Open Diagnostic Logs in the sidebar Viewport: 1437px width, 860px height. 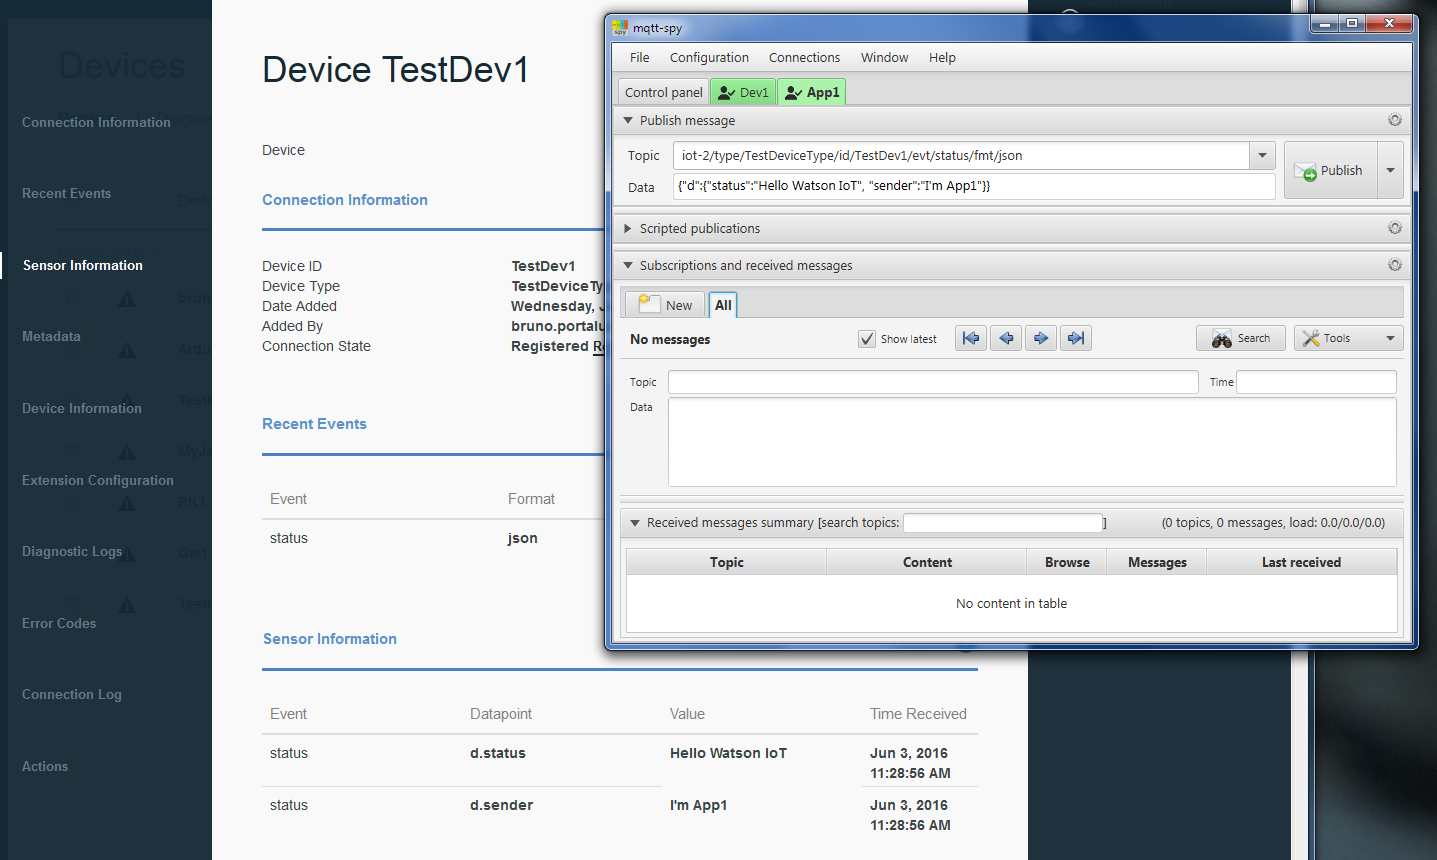[x=72, y=551]
